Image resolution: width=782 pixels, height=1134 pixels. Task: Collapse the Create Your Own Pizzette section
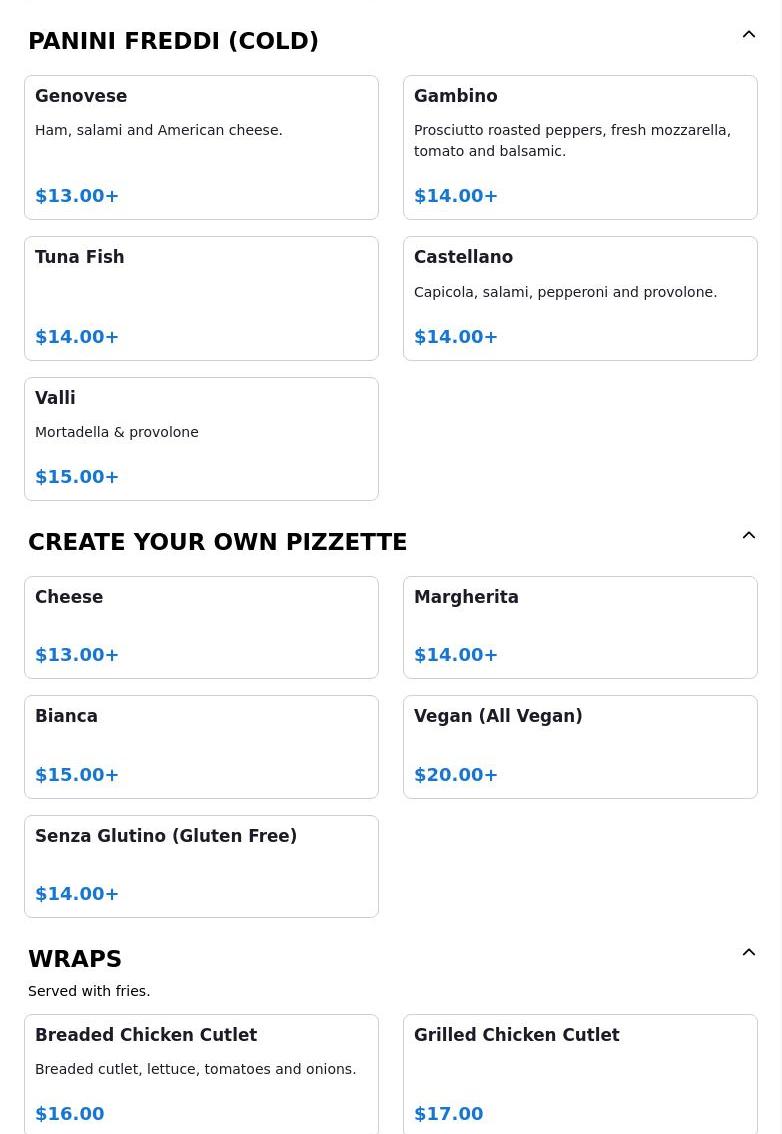(749, 535)
